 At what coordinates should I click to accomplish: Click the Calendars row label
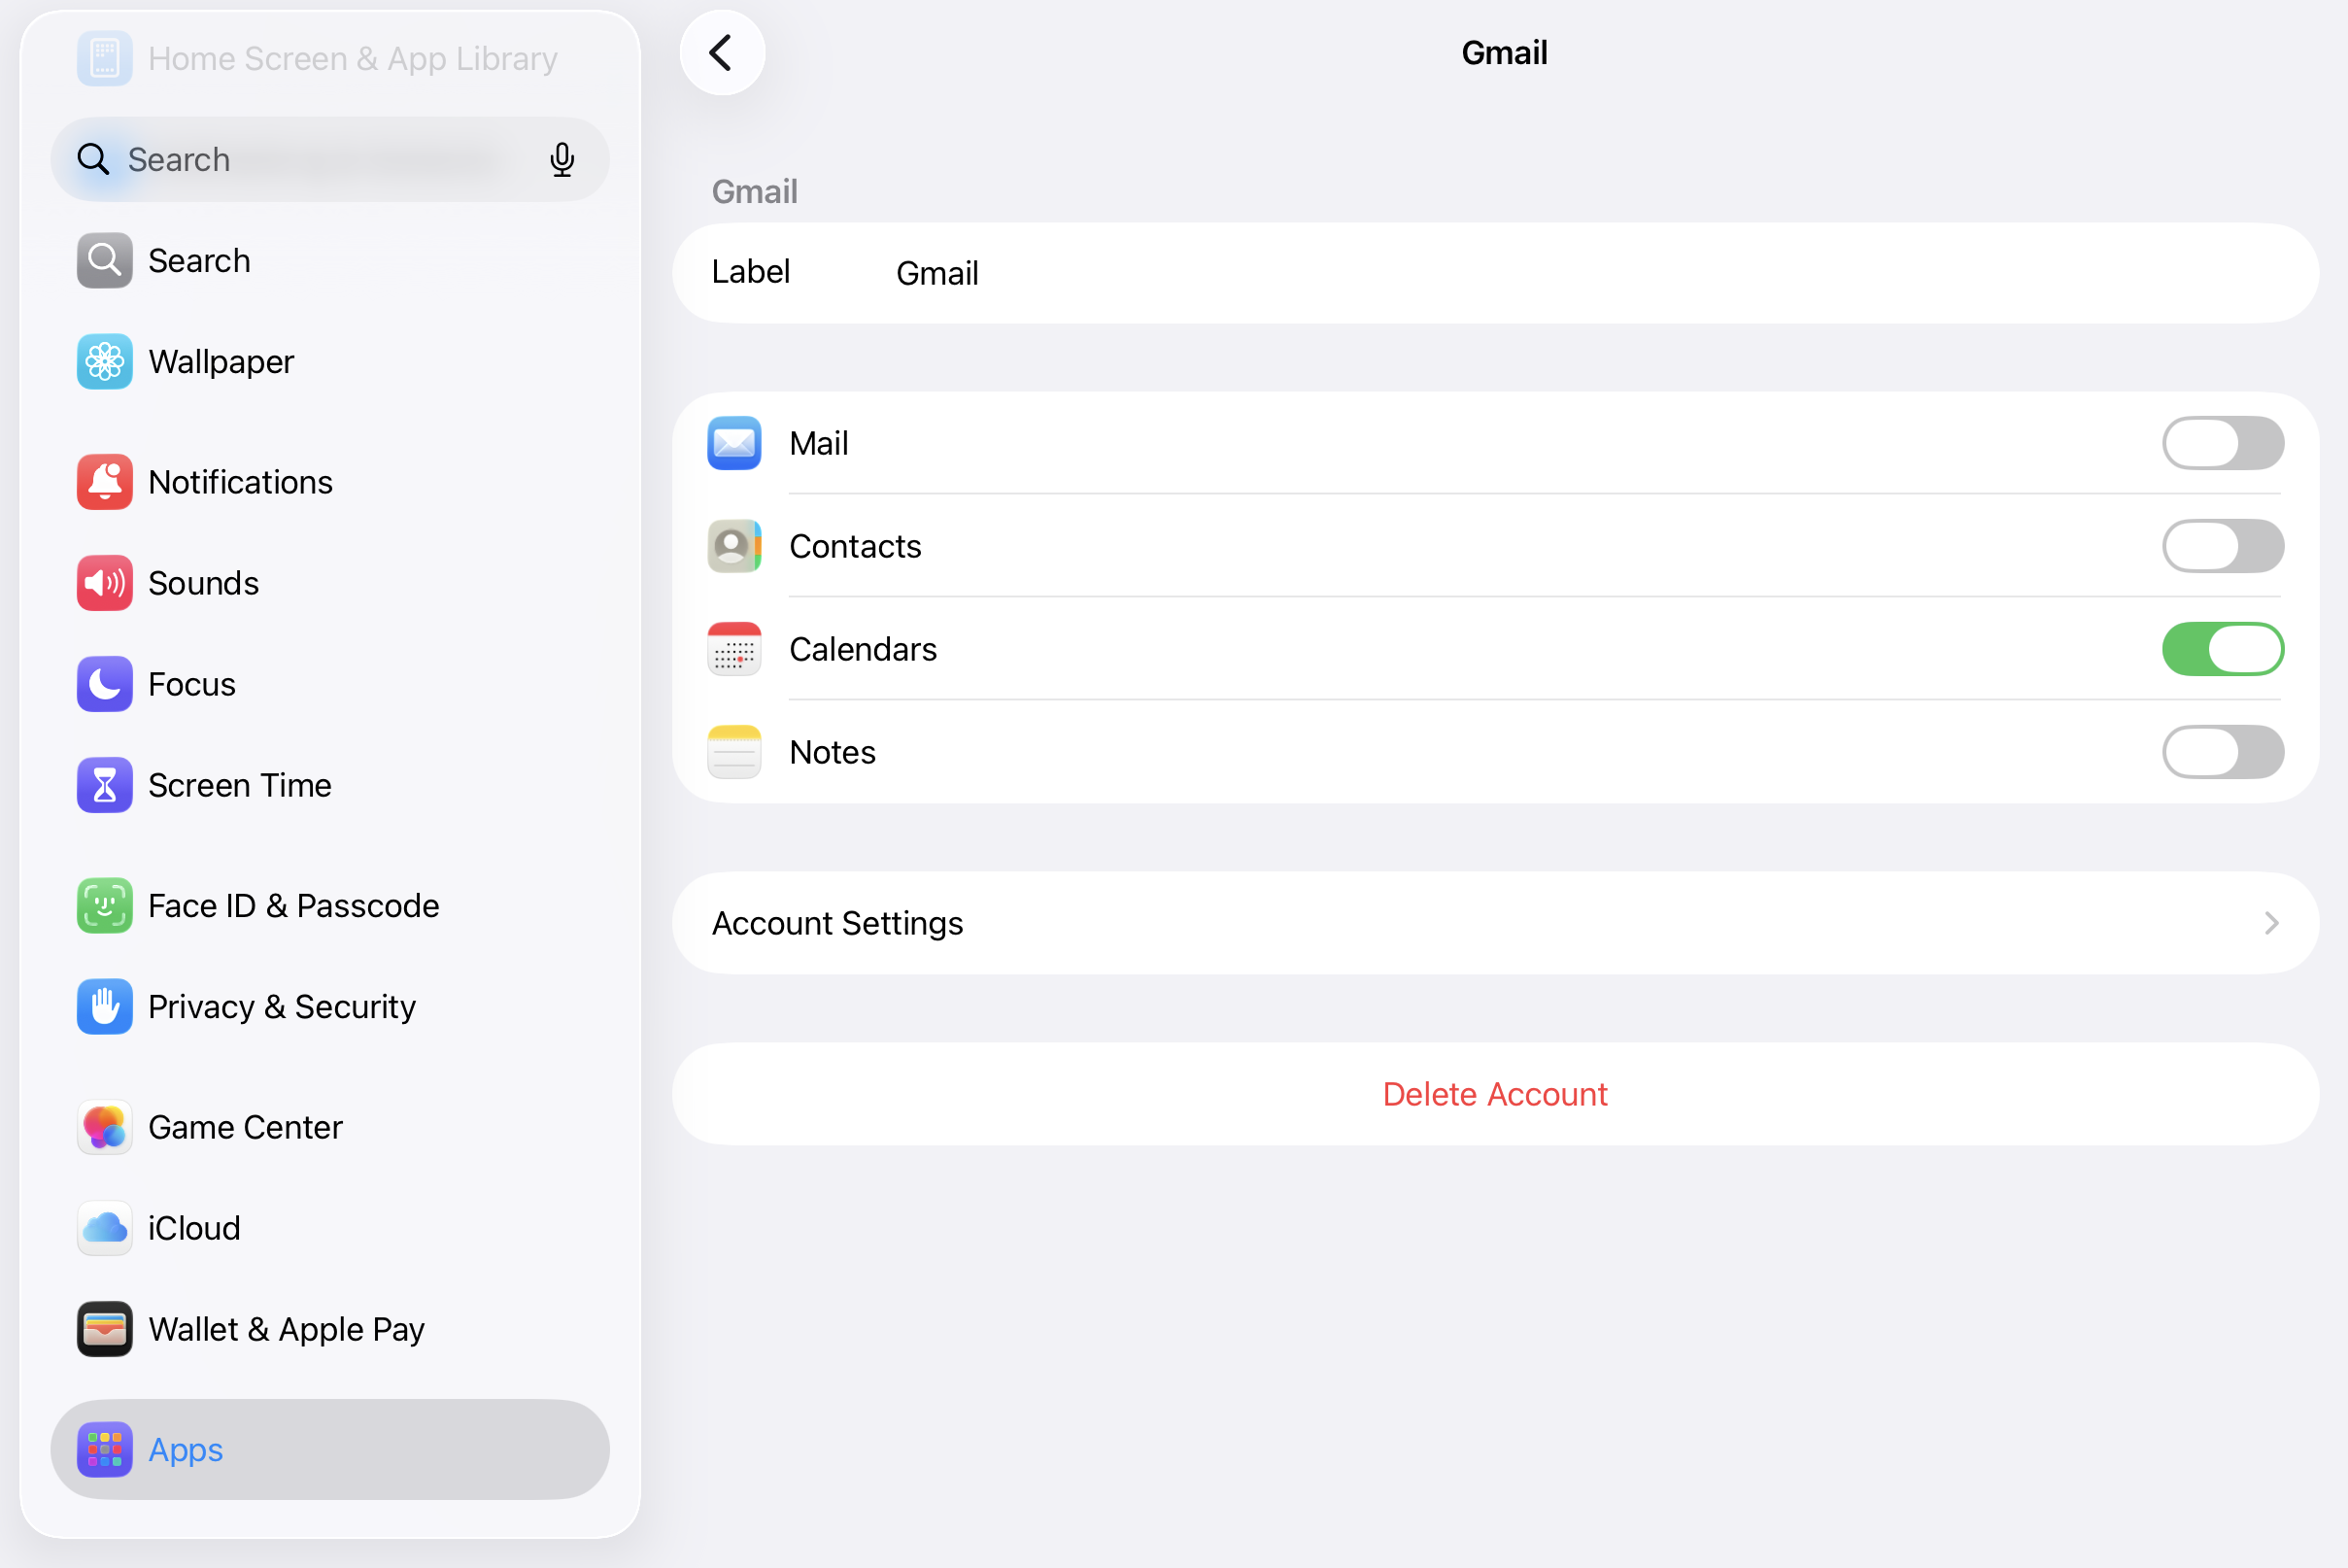[x=864, y=650]
